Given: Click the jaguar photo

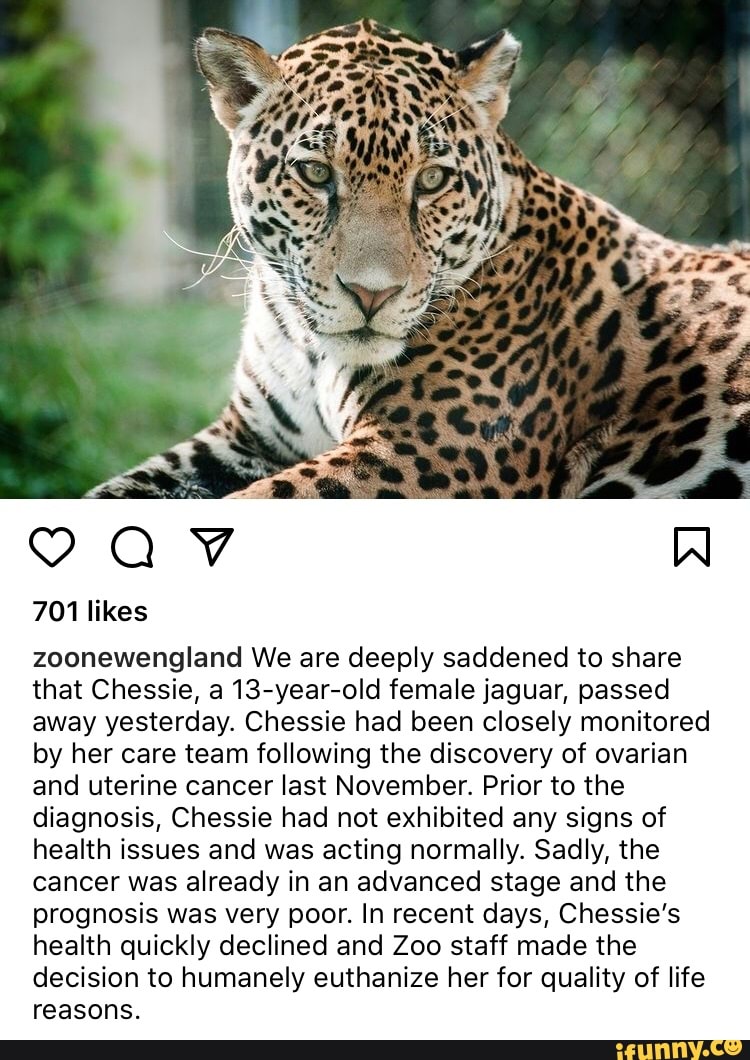Looking at the screenshot, I should coord(375,250).
